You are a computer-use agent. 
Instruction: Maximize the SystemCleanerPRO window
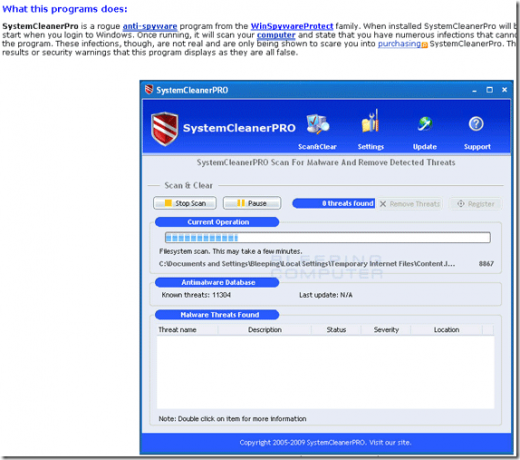[x=489, y=90]
